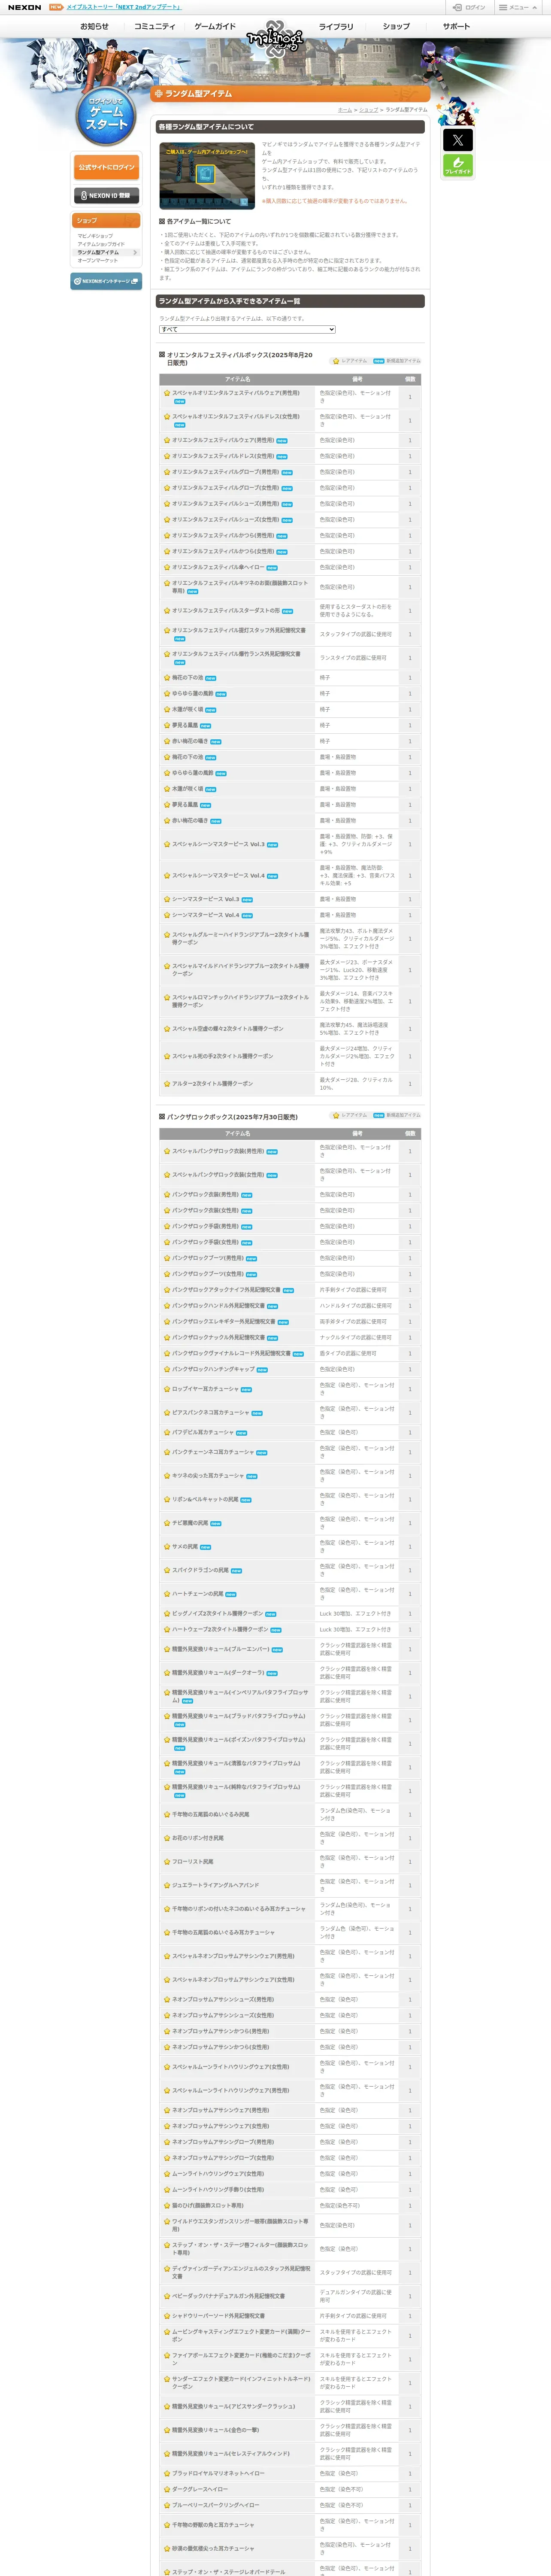Click アイテム名 header of first item table
Screen dimensions: 551x2576
click(x=238, y=379)
